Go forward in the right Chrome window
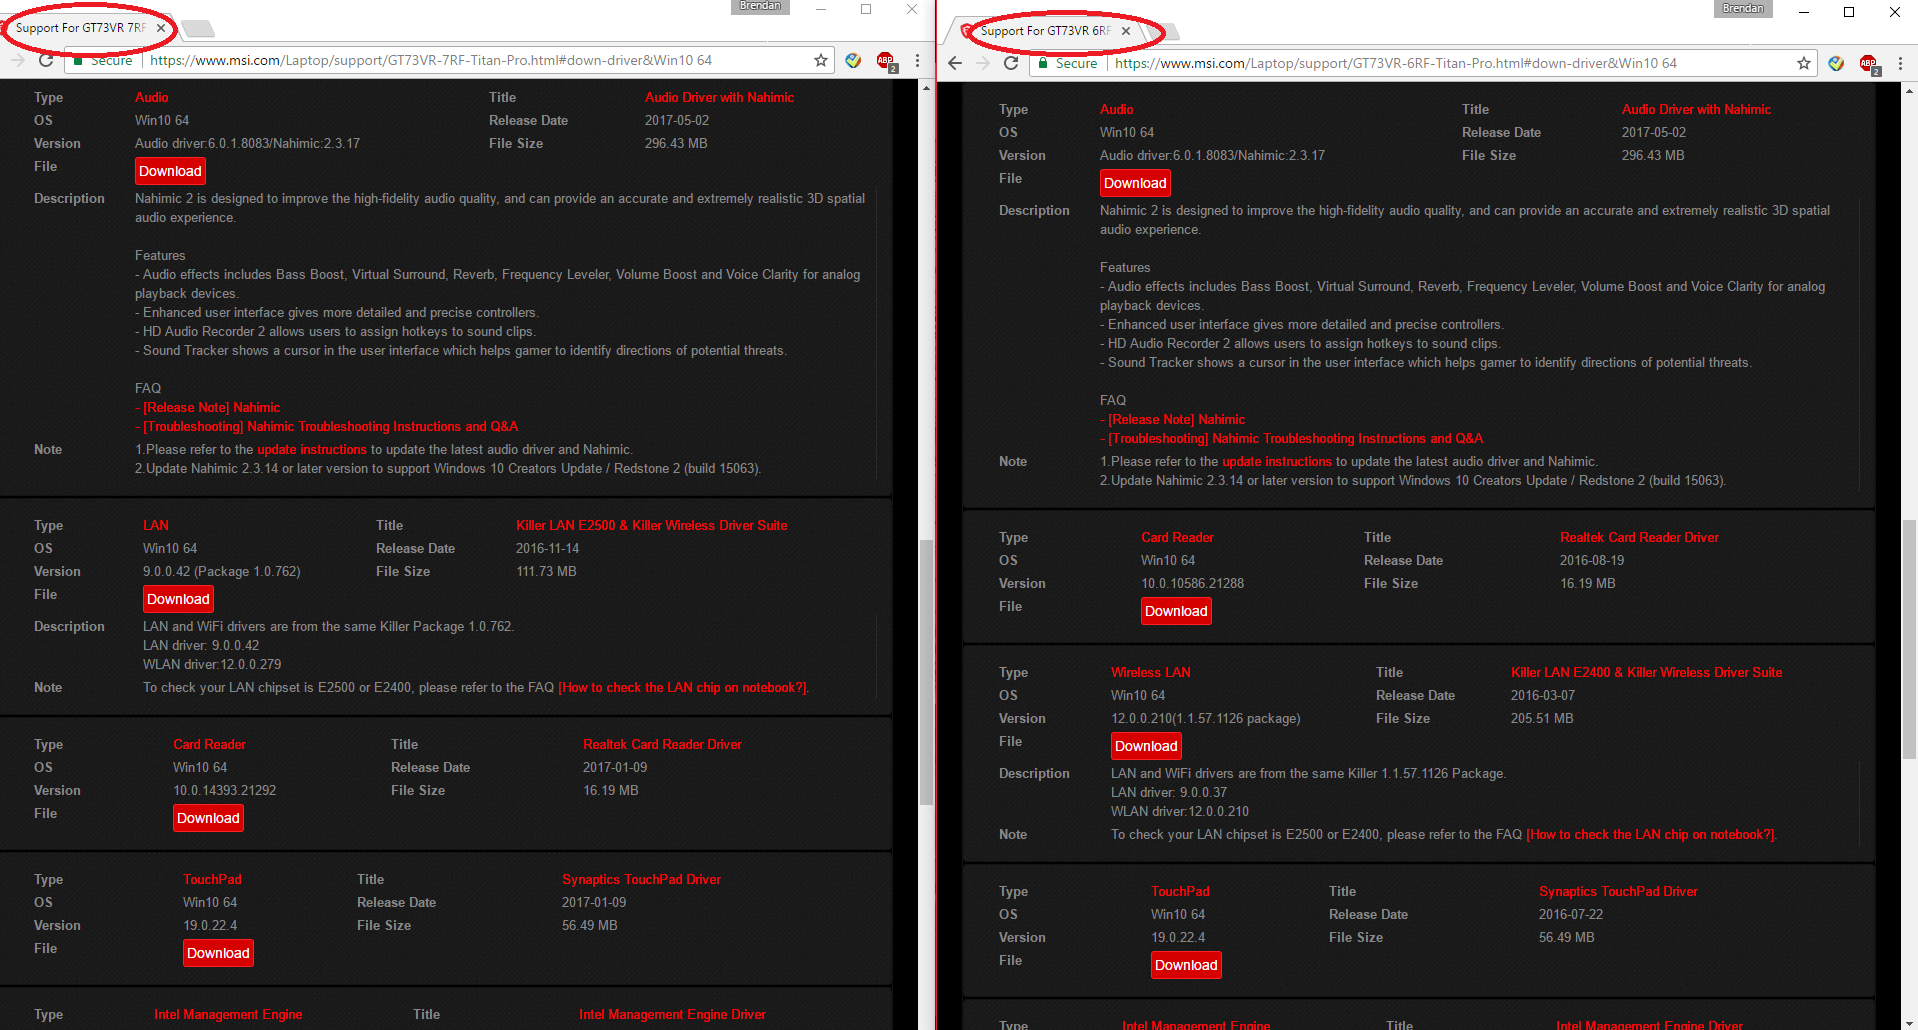 (983, 63)
